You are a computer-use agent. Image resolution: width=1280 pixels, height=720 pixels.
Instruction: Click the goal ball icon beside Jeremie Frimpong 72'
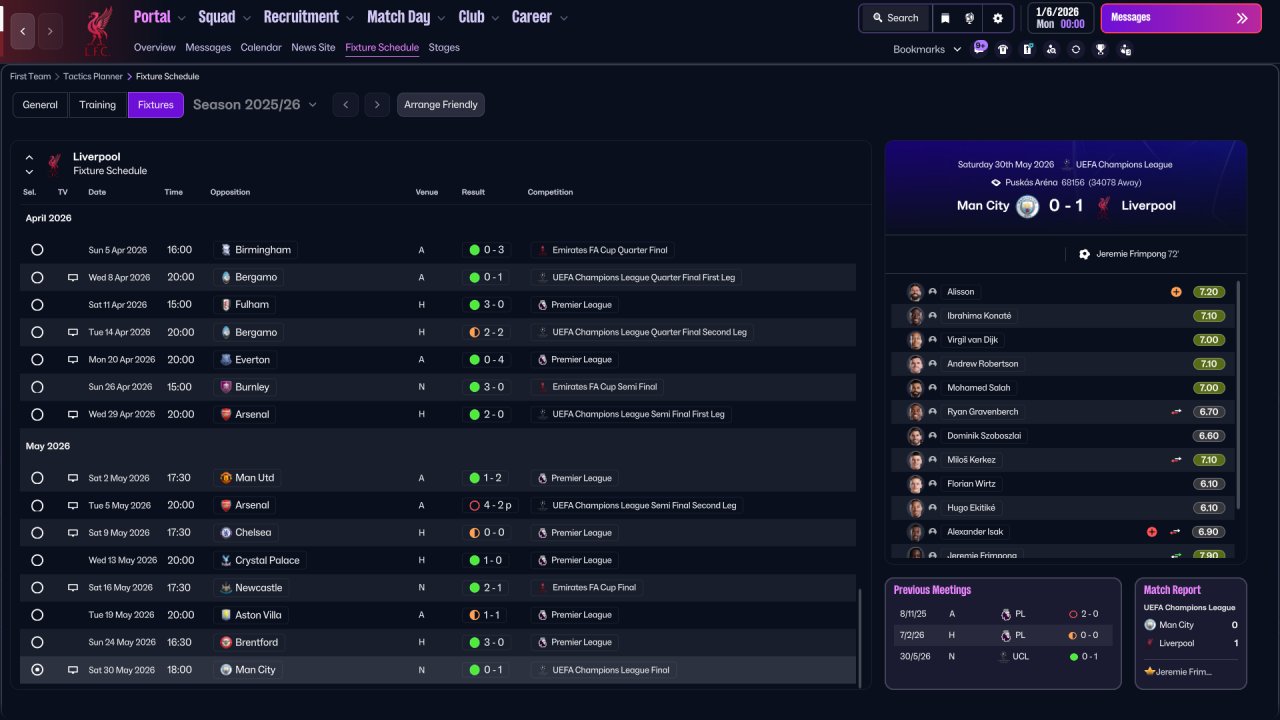point(1084,254)
